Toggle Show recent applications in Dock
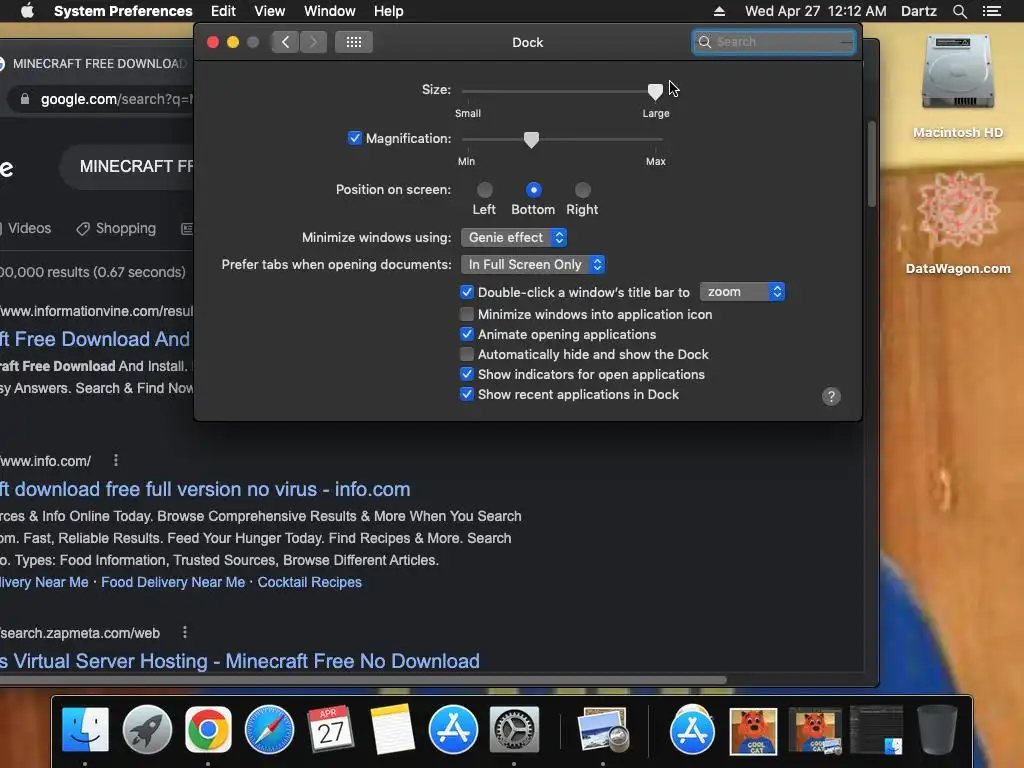Viewport: 1024px width, 768px height. [466, 394]
